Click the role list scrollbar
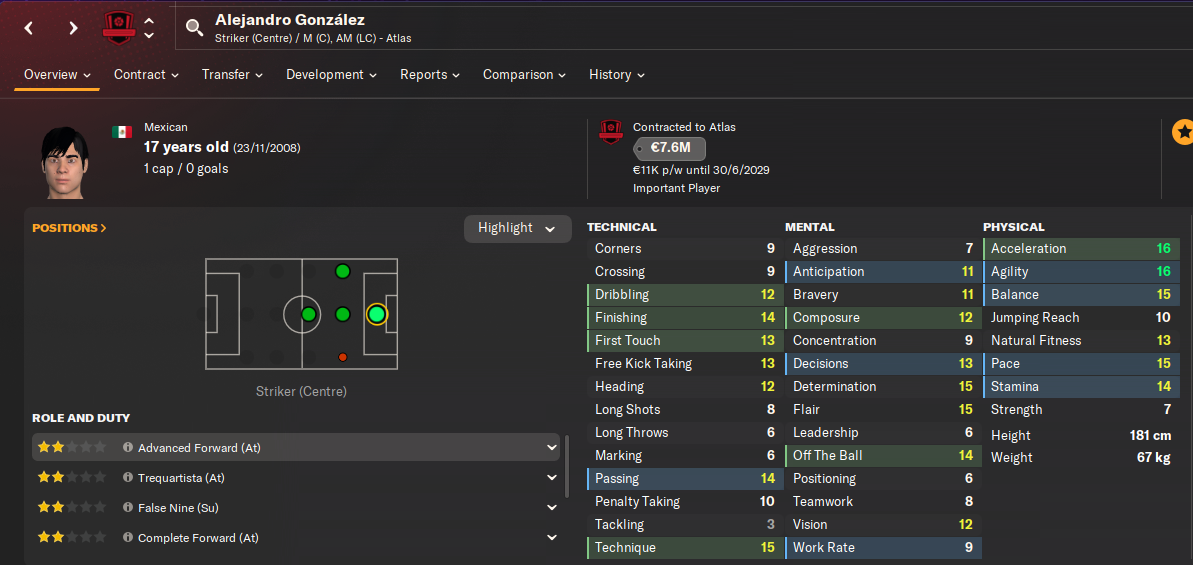Viewport: 1193px width, 565px height. pos(566,466)
